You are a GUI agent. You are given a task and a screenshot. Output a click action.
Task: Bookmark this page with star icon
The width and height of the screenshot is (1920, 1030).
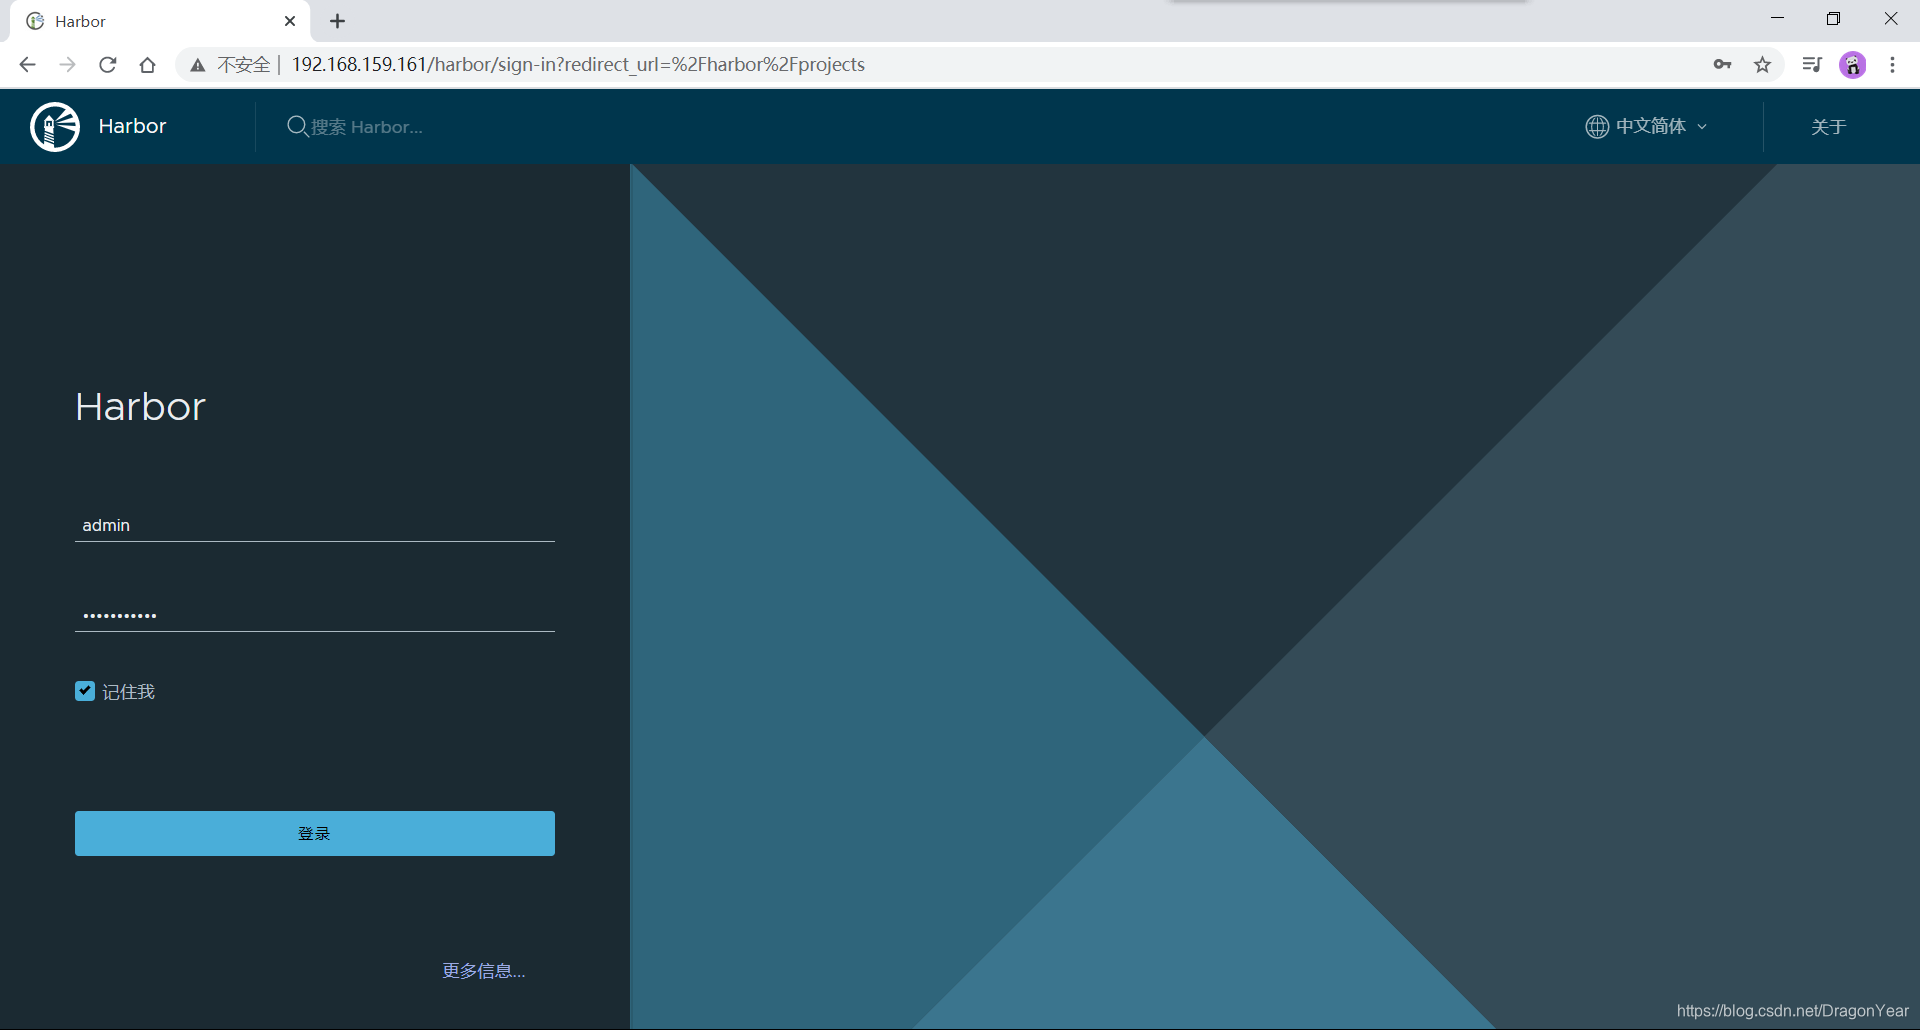[1762, 65]
